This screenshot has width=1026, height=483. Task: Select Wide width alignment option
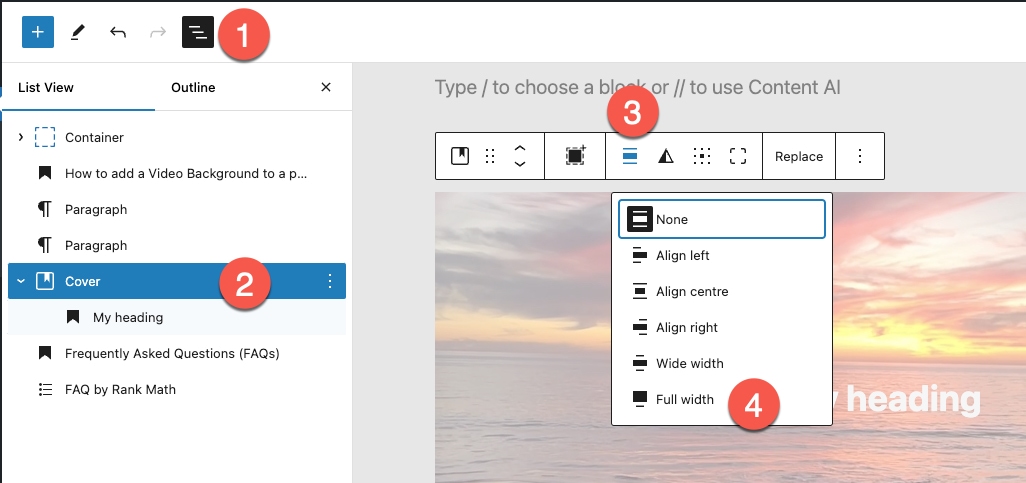point(689,363)
